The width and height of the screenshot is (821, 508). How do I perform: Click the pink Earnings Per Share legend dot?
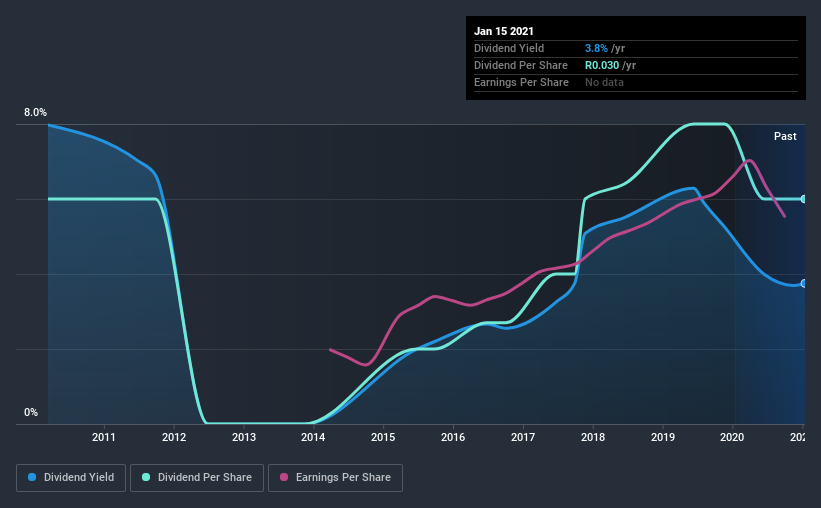284,477
